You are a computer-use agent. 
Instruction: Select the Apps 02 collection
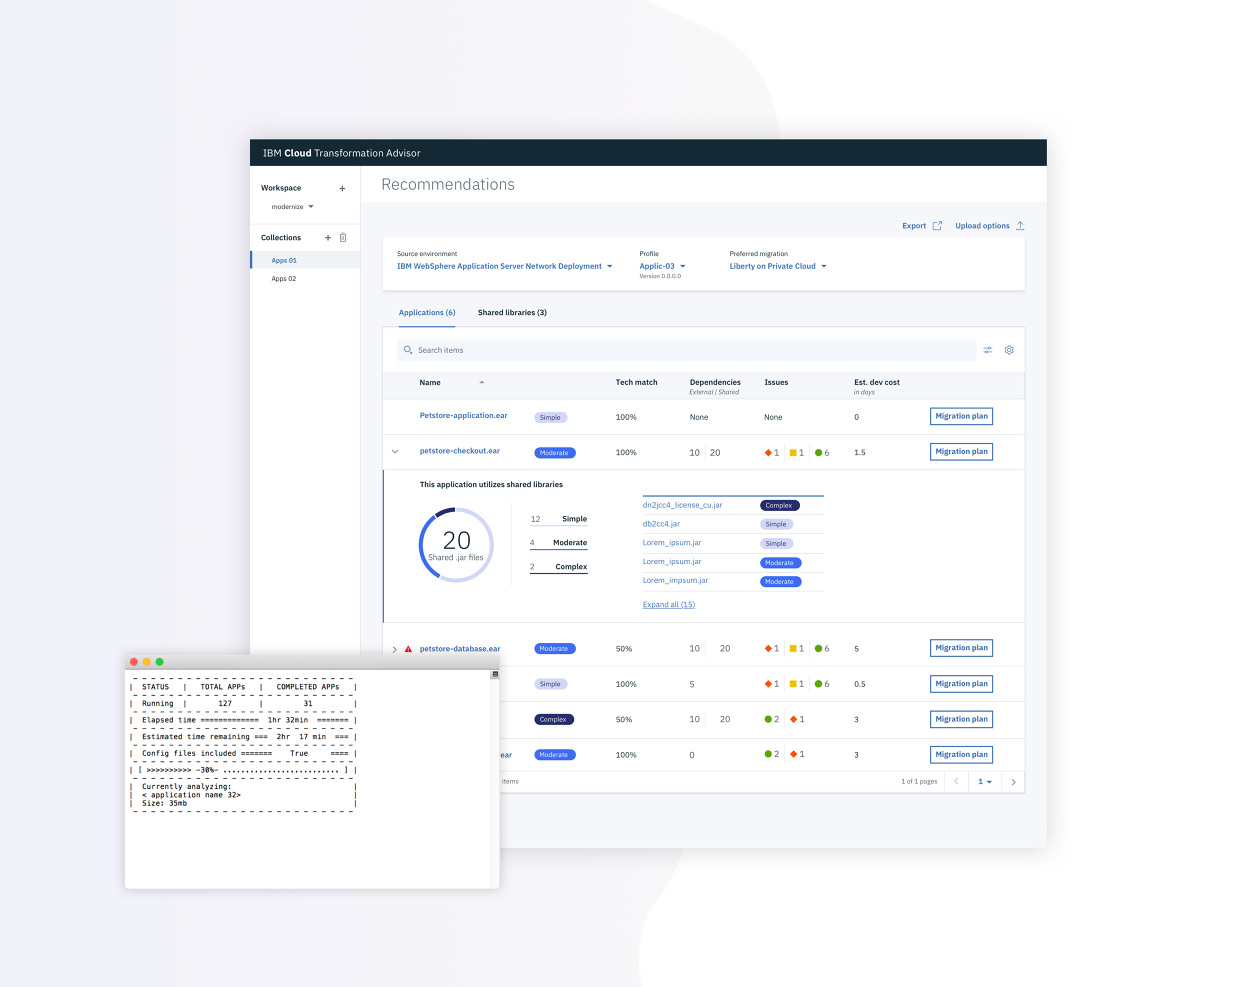click(x=284, y=279)
